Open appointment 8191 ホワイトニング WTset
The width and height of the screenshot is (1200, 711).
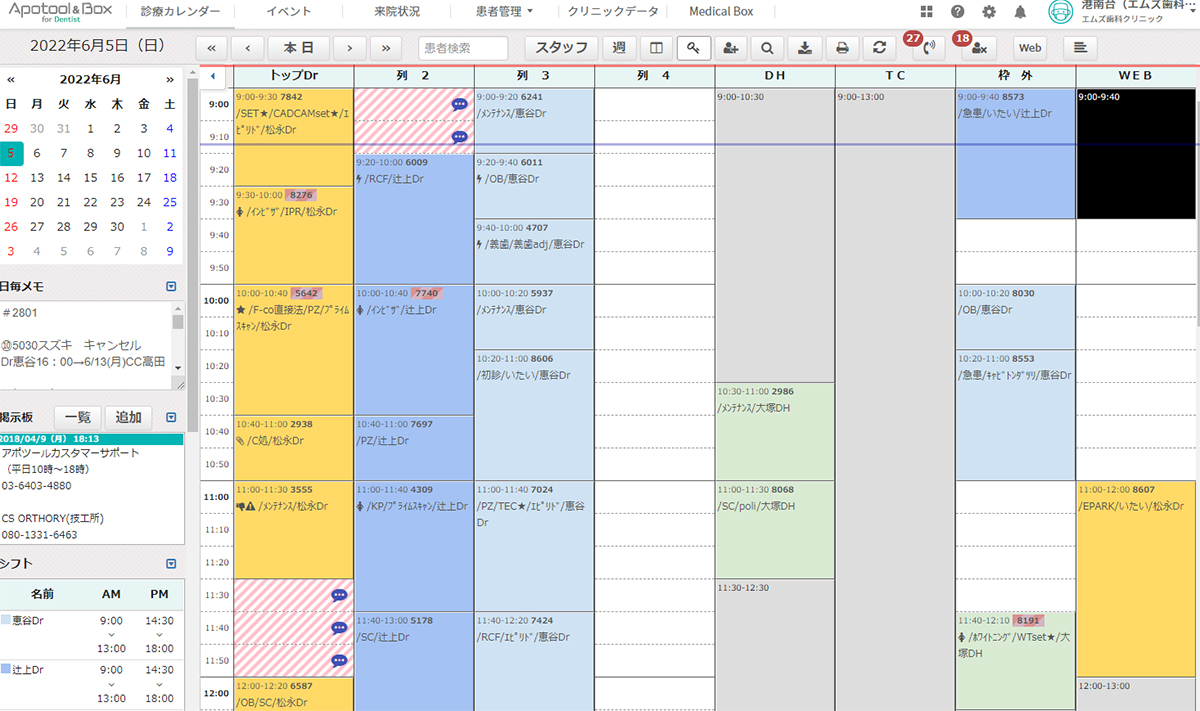point(1015,660)
